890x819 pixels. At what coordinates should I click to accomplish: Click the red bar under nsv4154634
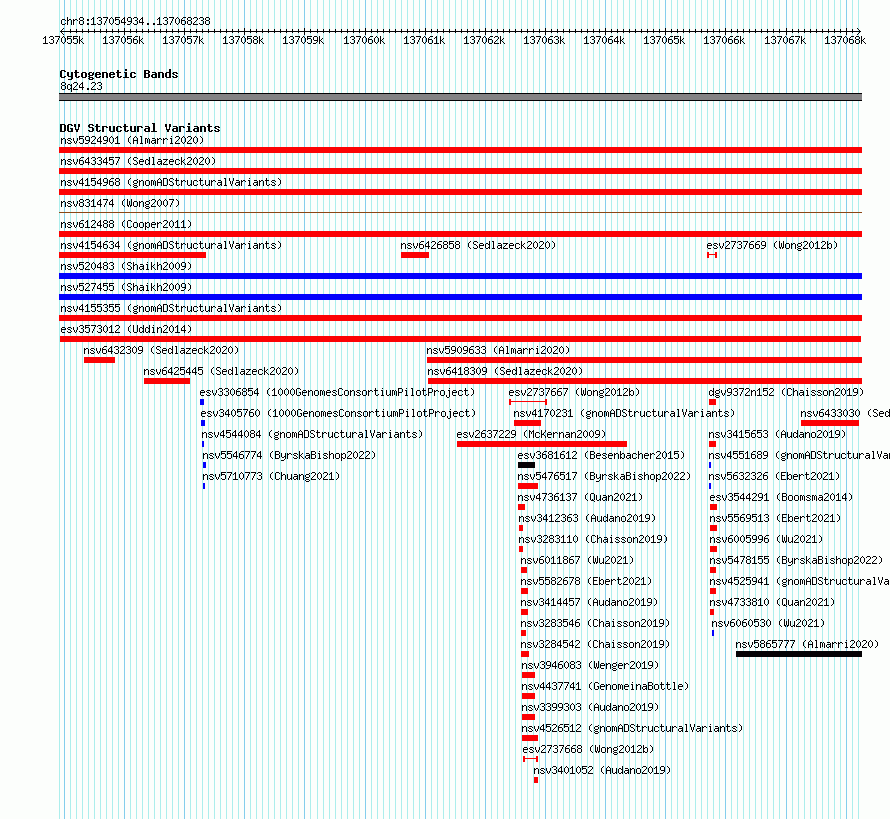[x=132, y=255]
